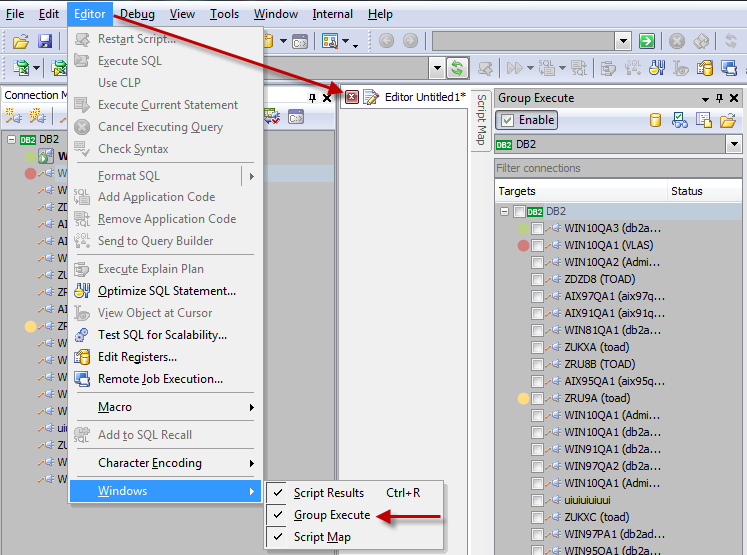Click the red close icon on Editor tab
Viewport: 747px width, 555px height.
(x=352, y=97)
